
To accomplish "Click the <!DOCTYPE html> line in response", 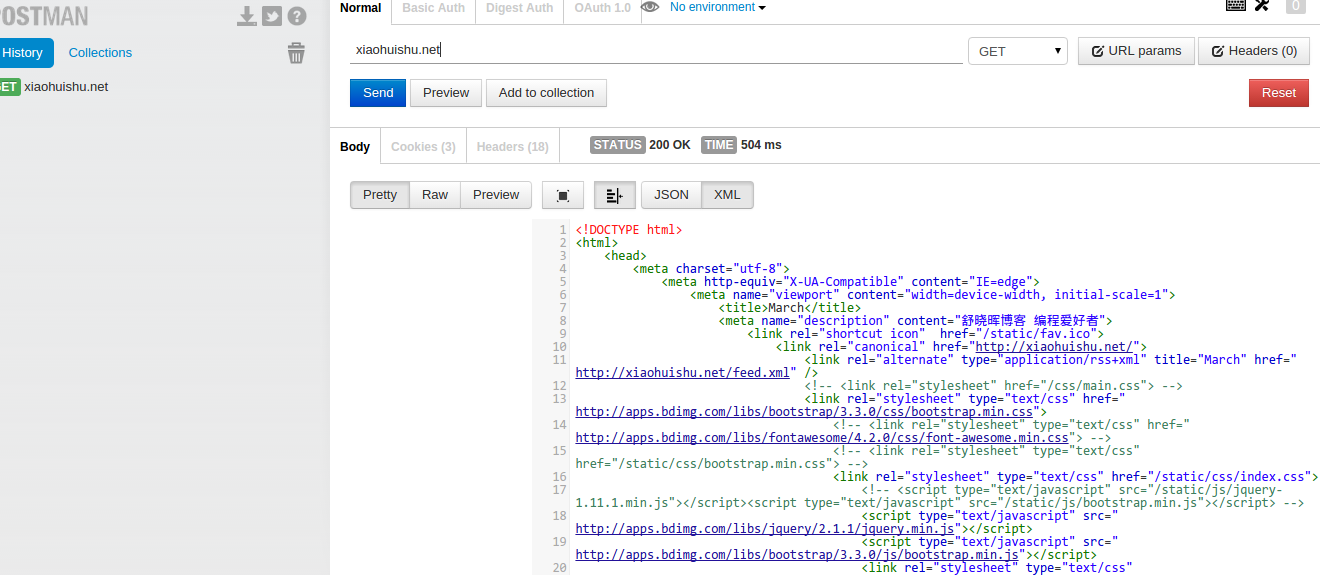I will (629, 230).
